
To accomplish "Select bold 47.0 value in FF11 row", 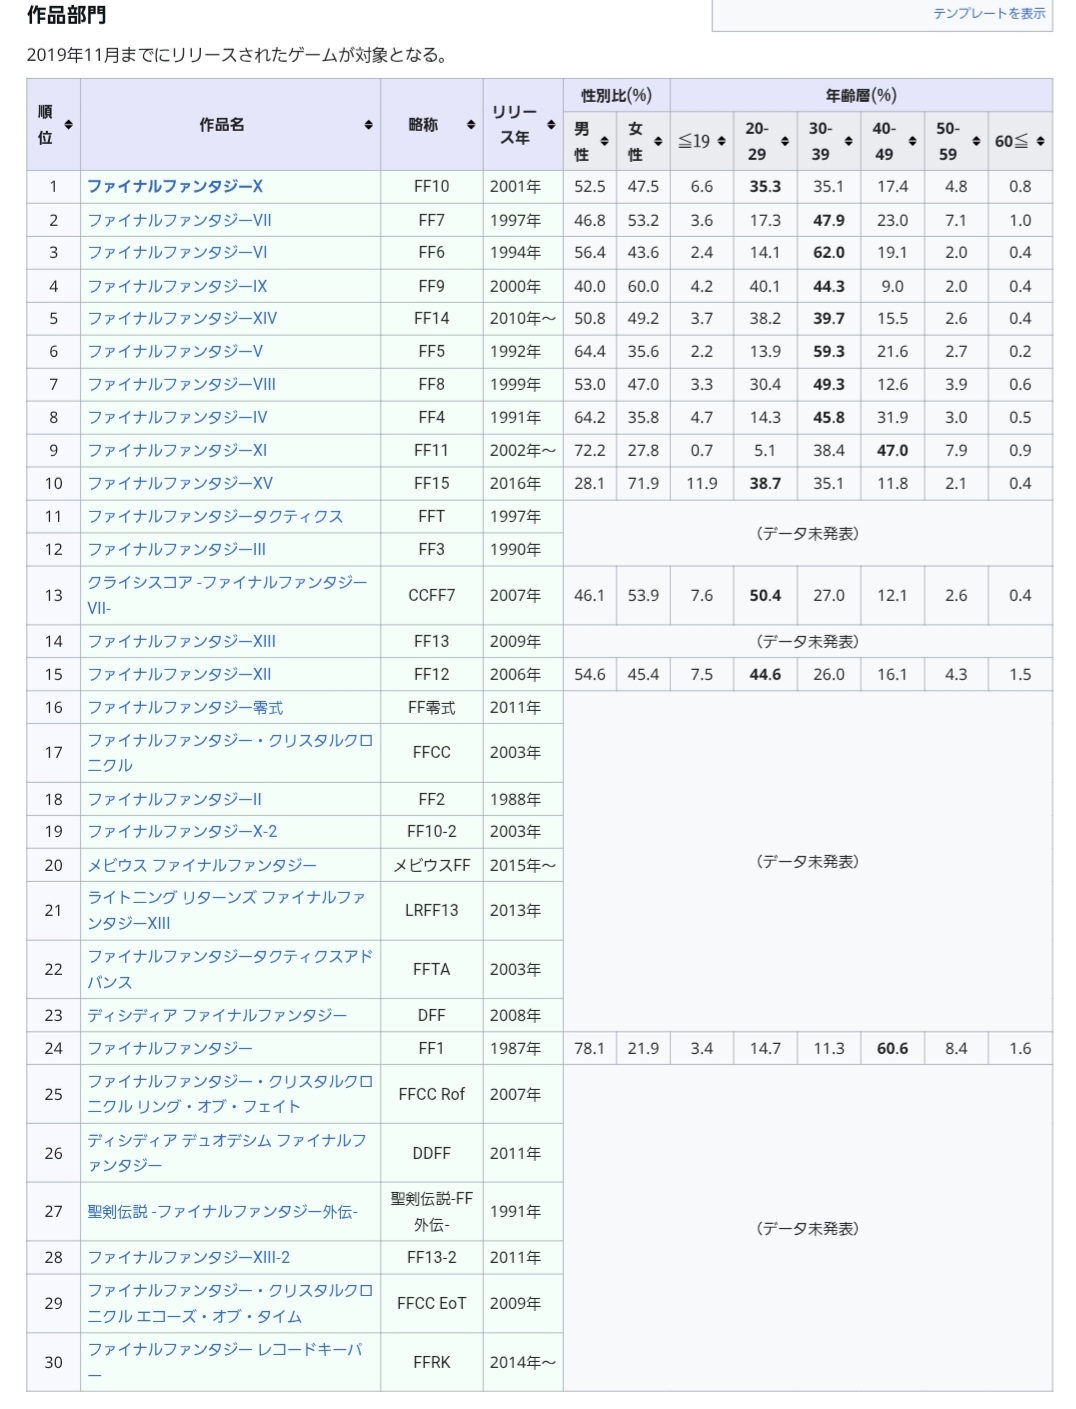I will (x=893, y=450).
